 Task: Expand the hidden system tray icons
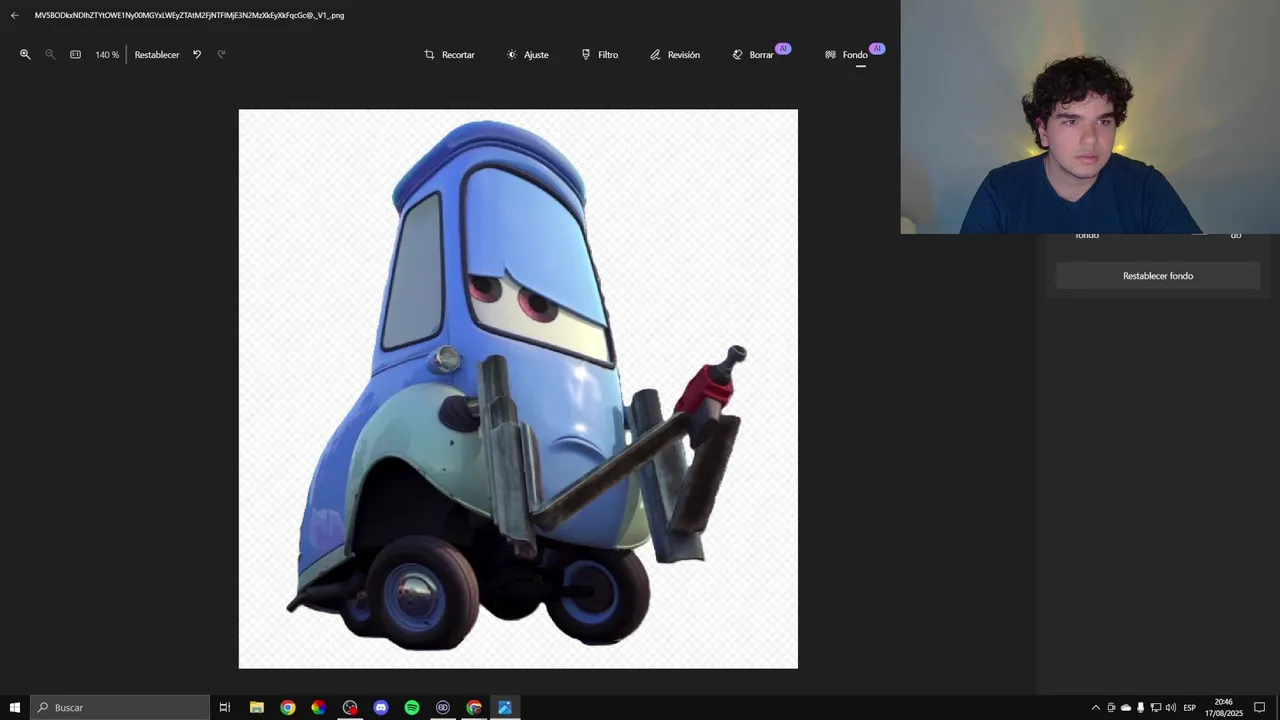1095,707
